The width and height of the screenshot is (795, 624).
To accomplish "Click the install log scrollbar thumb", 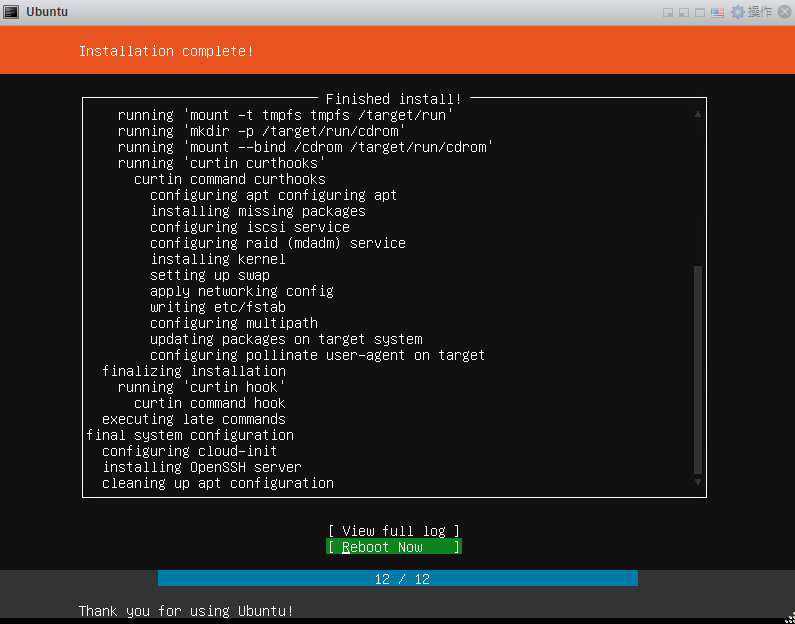I will coord(698,370).
